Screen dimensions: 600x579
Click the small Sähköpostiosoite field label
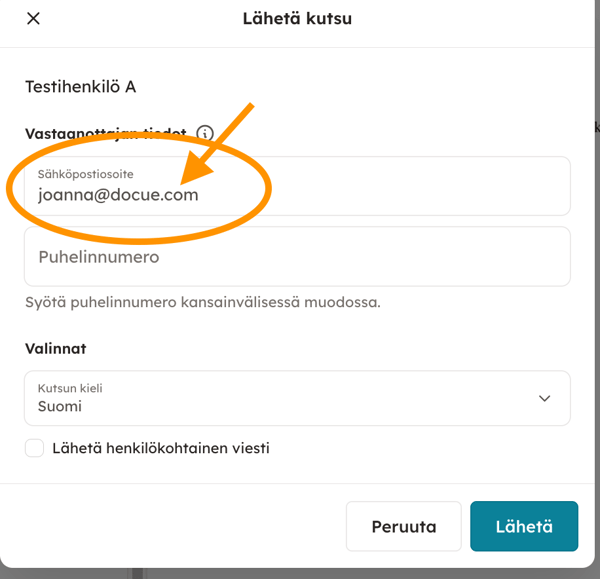click(85, 174)
